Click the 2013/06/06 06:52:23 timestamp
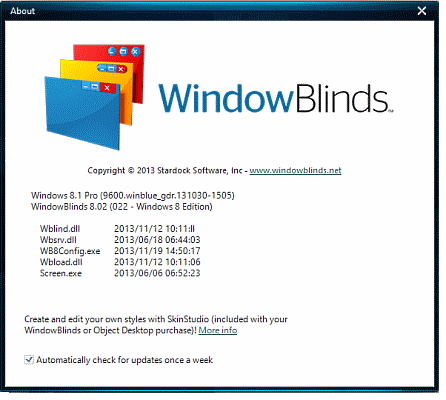Image resolution: width=446 pixels, height=400 pixels. point(157,273)
